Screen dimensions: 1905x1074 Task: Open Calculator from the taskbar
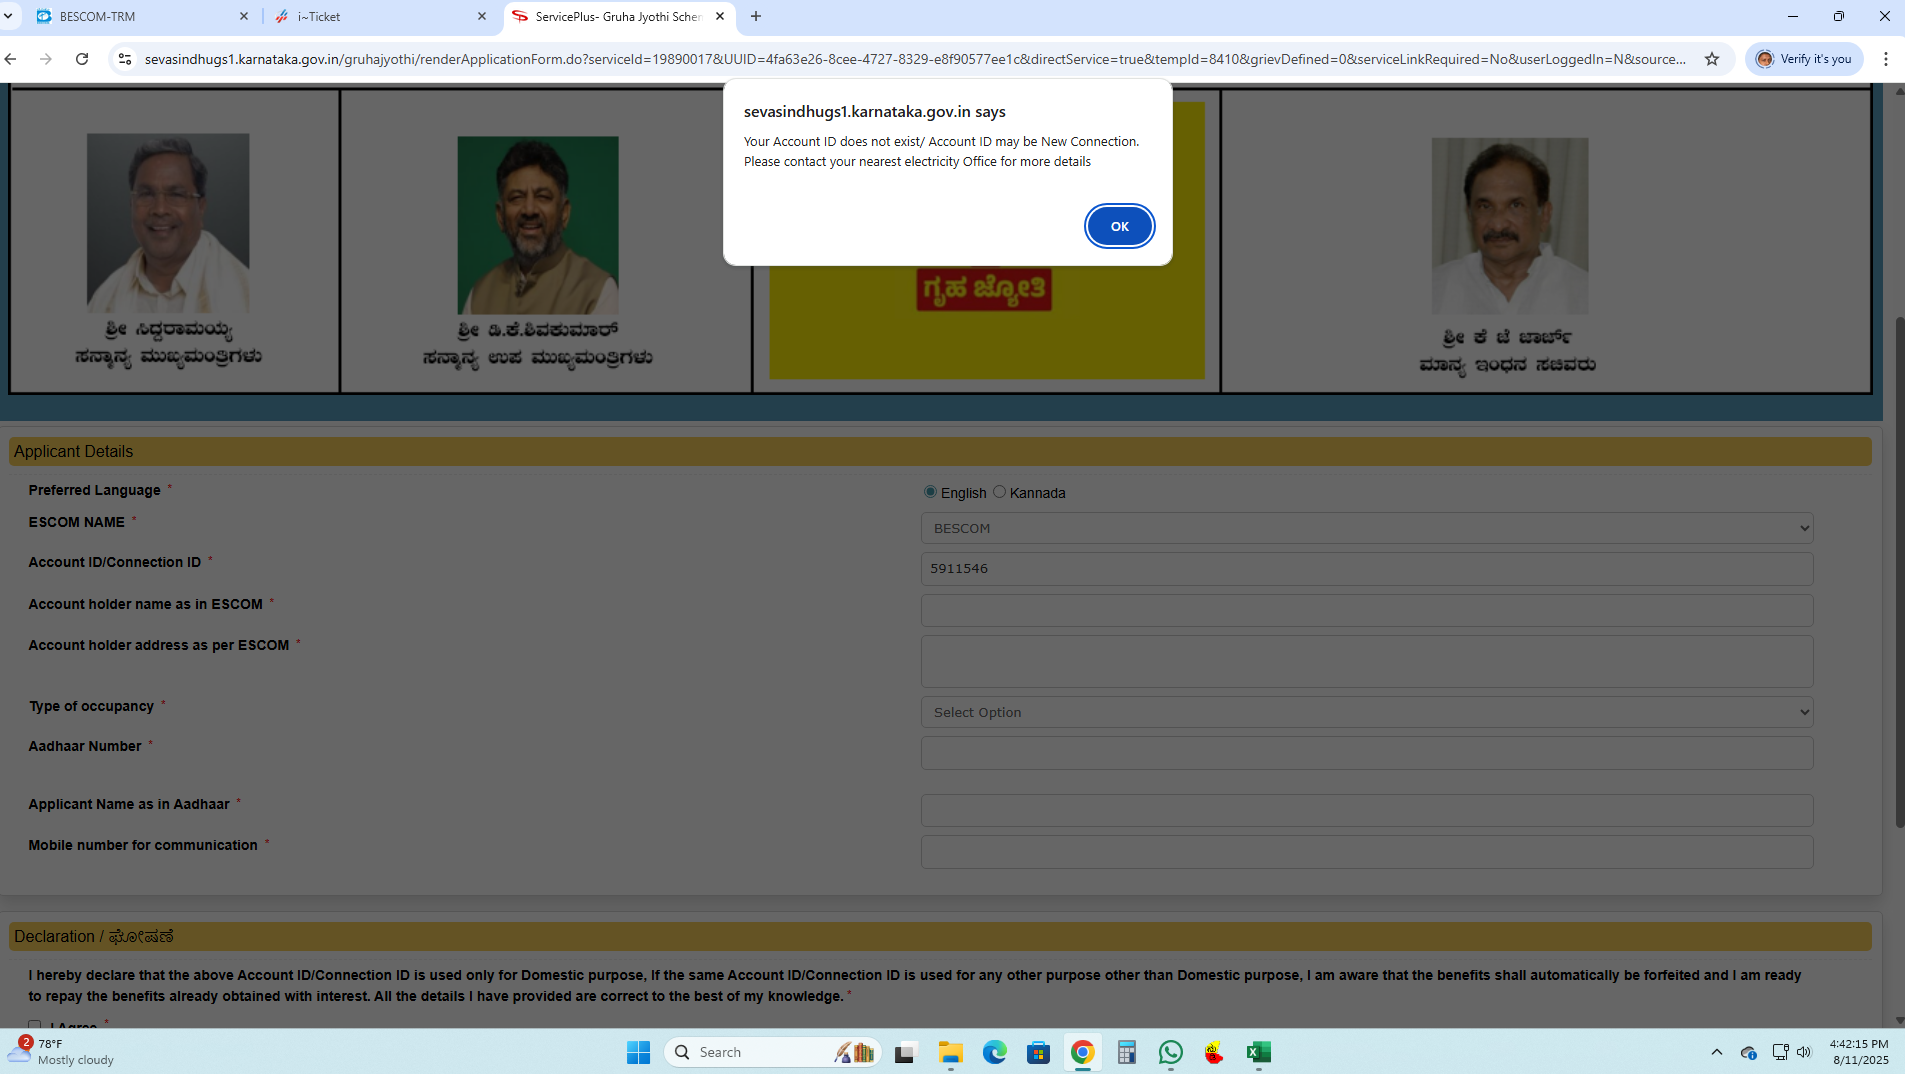point(1127,1052)
